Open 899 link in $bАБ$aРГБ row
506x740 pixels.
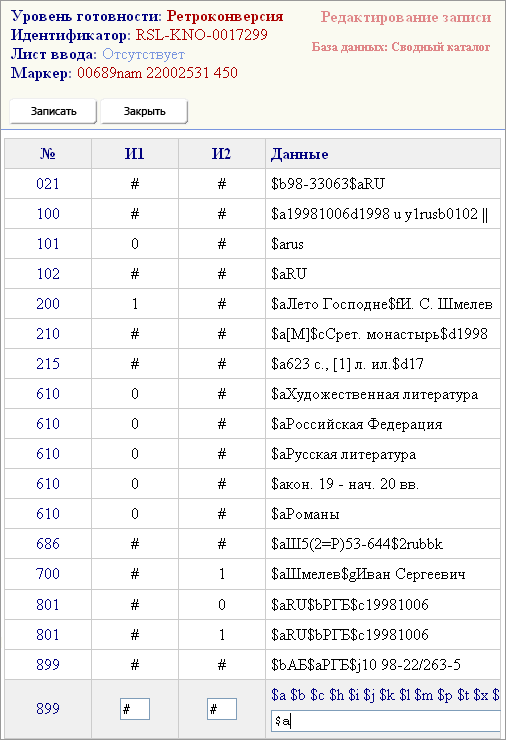click(48, 664)
